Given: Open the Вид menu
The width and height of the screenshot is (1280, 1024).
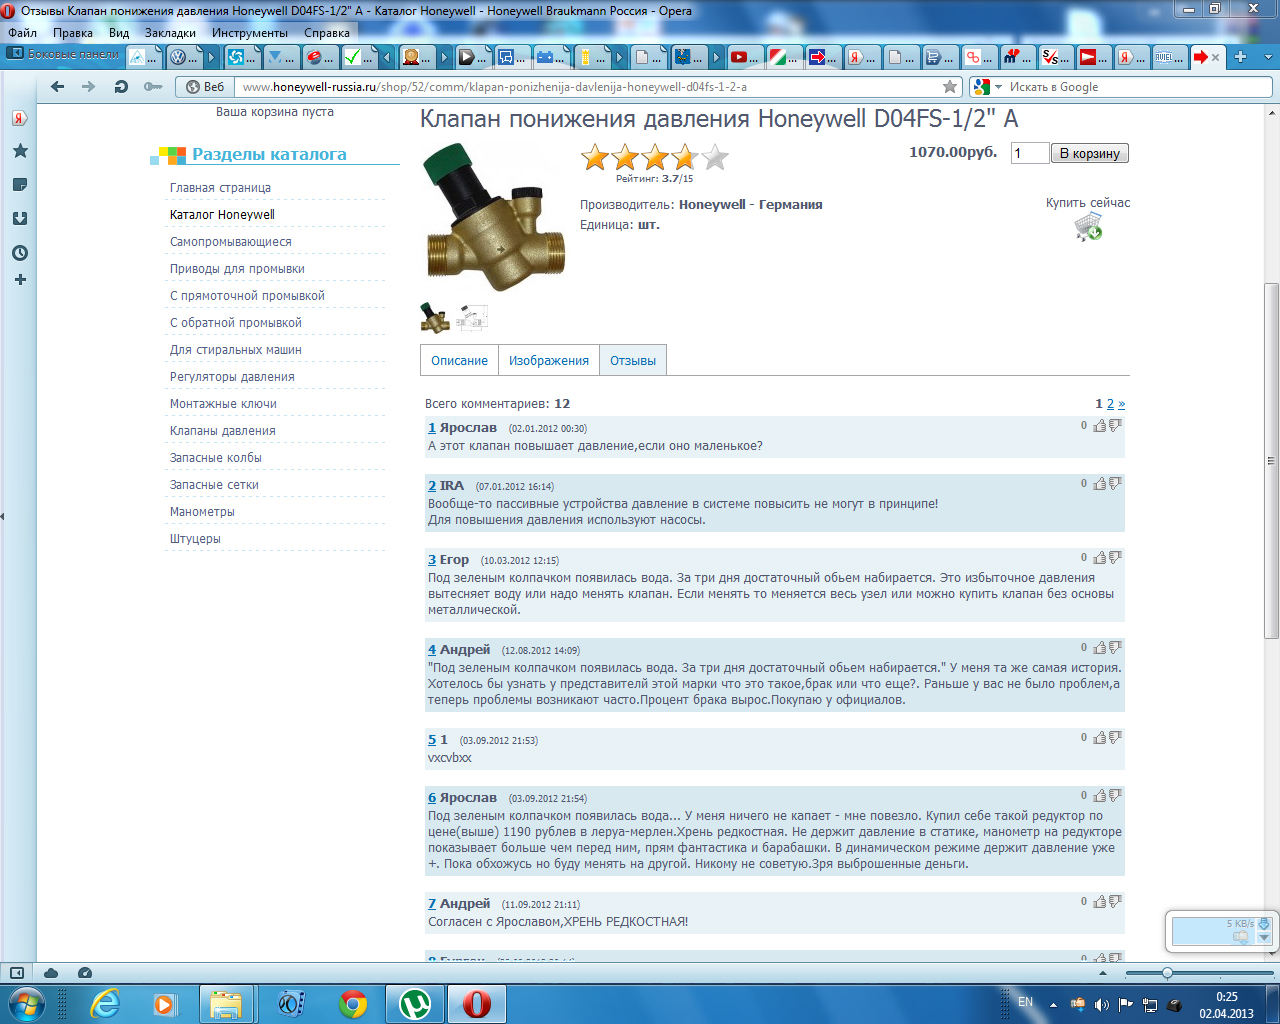Looking at the screenshot, I should click(x=119, y=33).
